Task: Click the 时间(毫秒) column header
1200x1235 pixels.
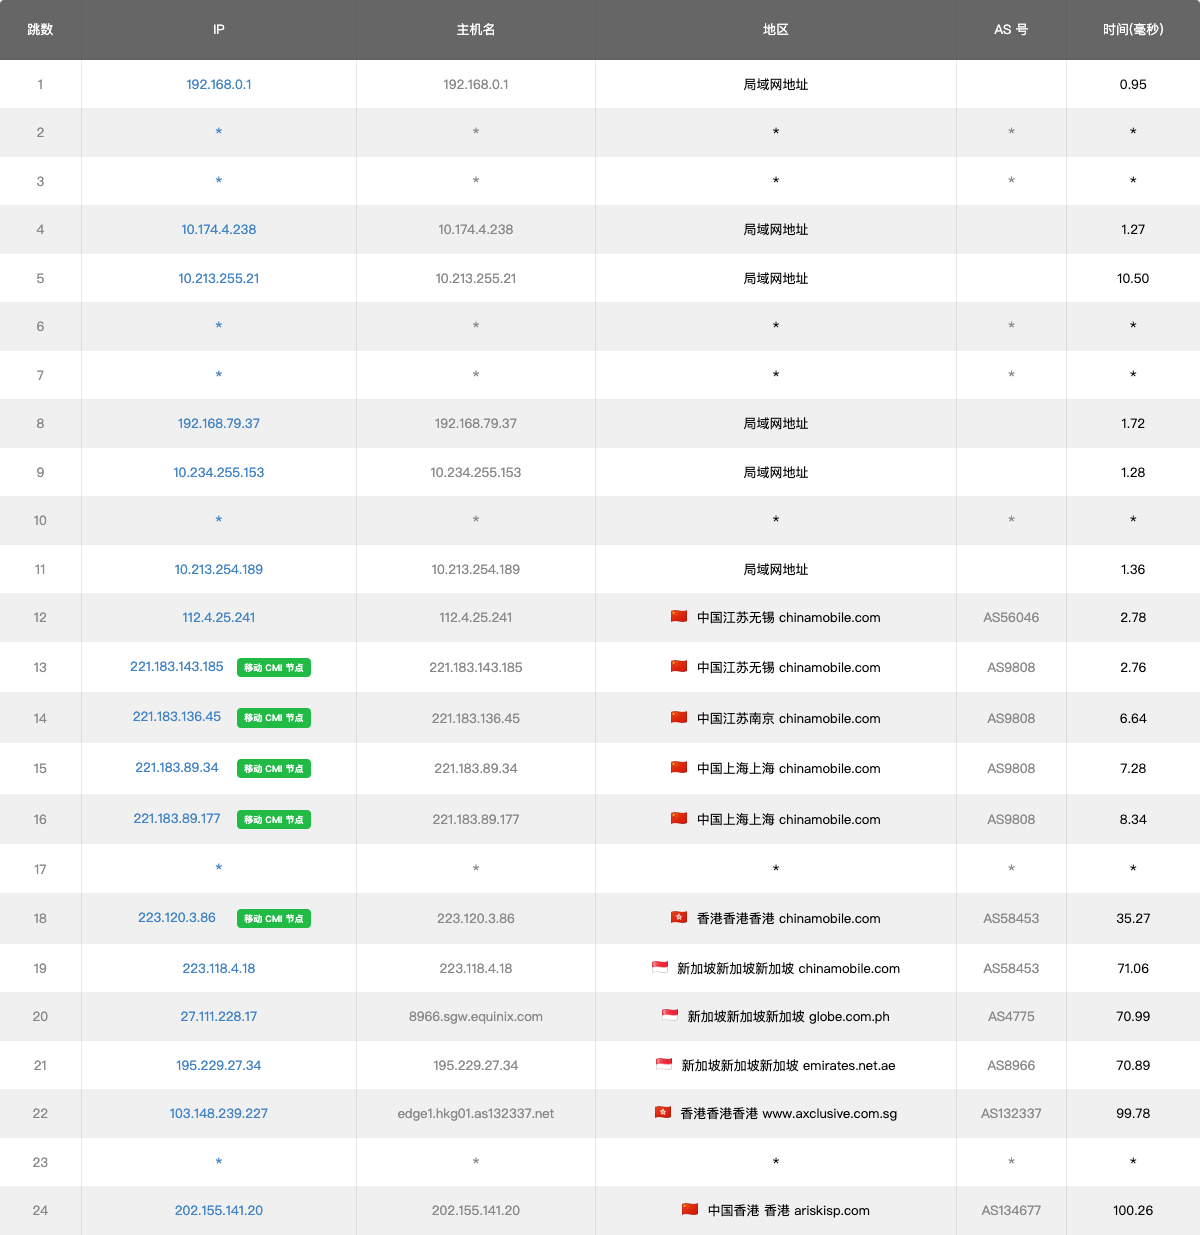Action: click(1133, 29)
